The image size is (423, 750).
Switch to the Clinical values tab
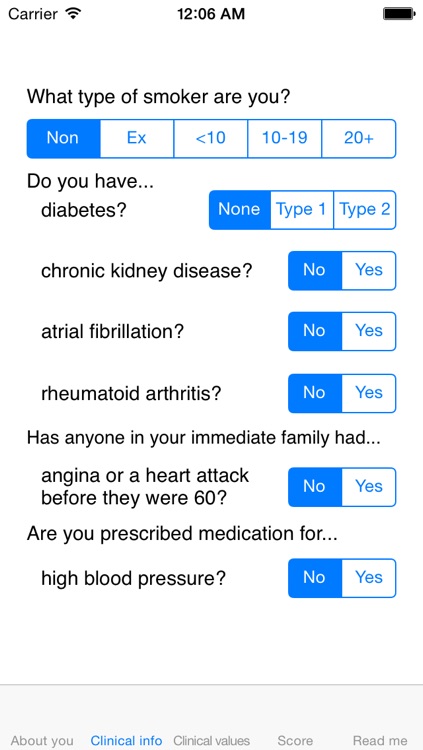point(212,741)
